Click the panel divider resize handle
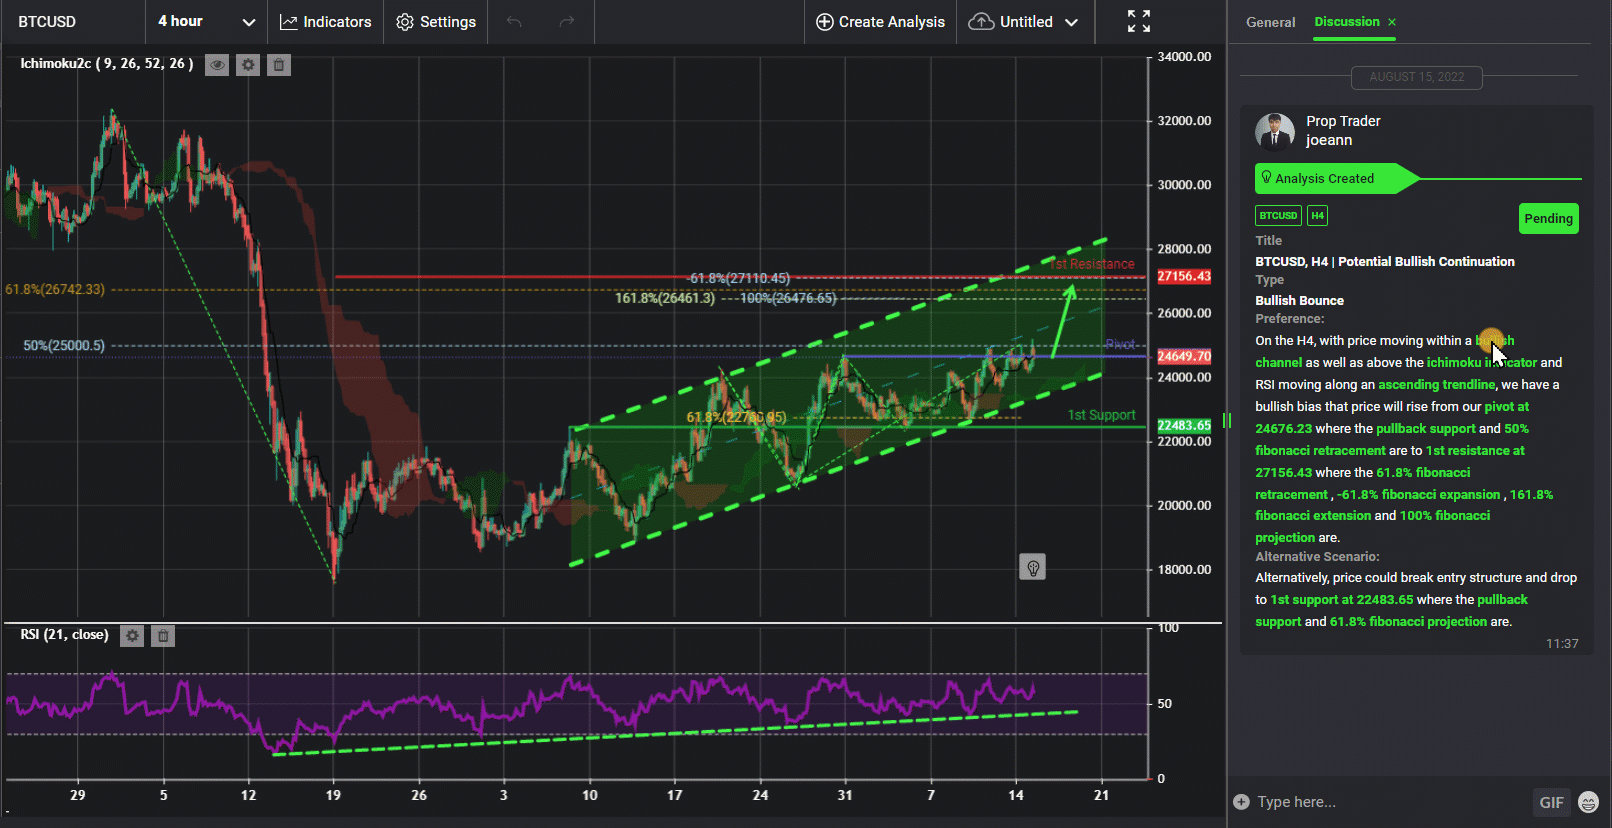 tap(1227, 421)
